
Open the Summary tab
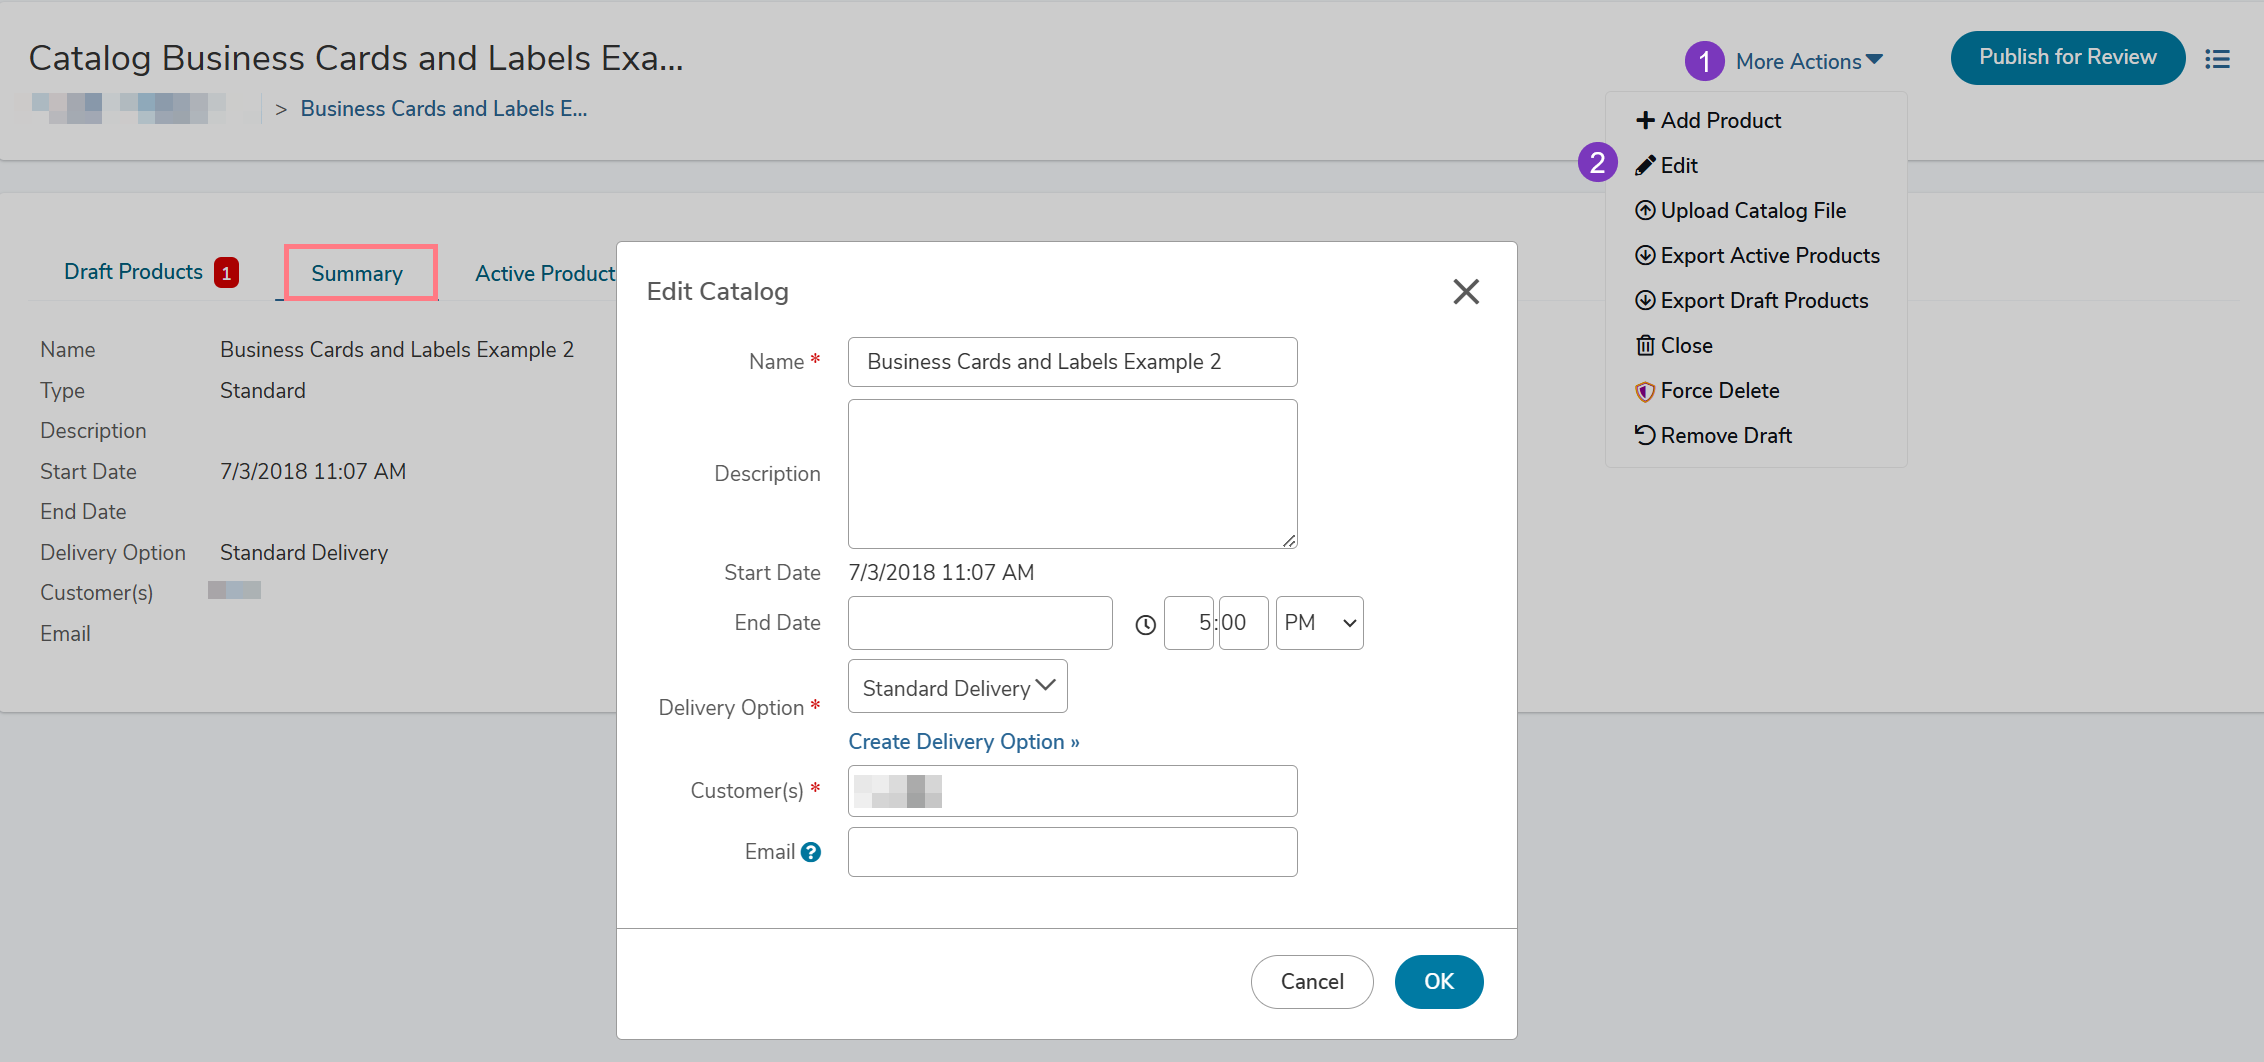[x=357, y=274]
